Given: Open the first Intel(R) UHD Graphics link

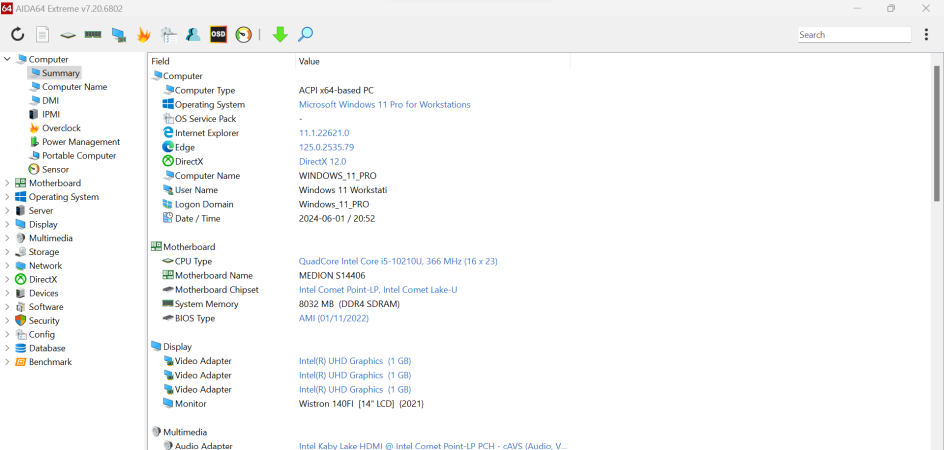Looking at the screenshot, I should 355,361.
